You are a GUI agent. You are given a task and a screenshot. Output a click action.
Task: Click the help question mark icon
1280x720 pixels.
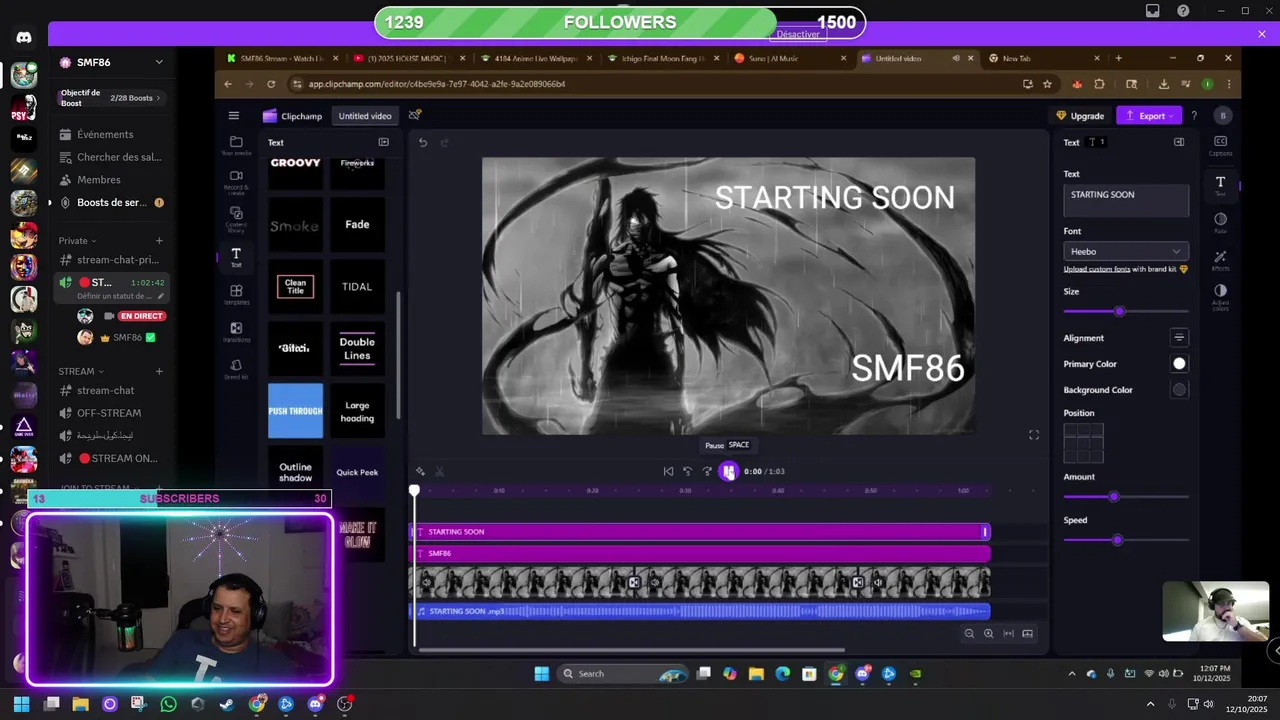click(x=1194, y=116)
